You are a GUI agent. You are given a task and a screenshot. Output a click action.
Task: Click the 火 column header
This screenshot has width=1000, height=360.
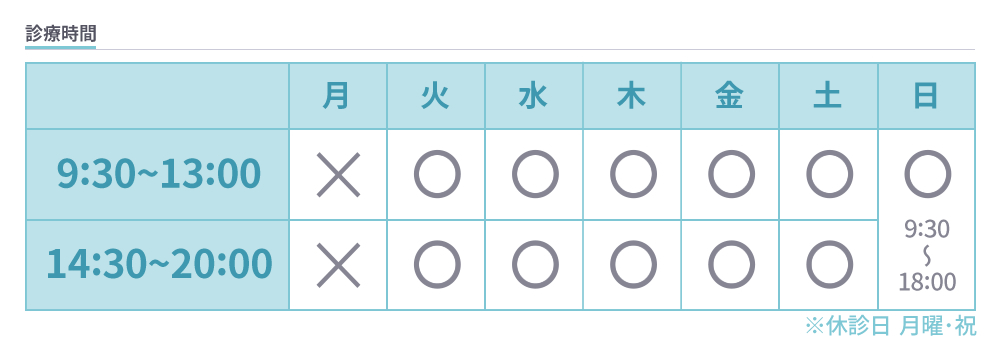coord(436,96)
